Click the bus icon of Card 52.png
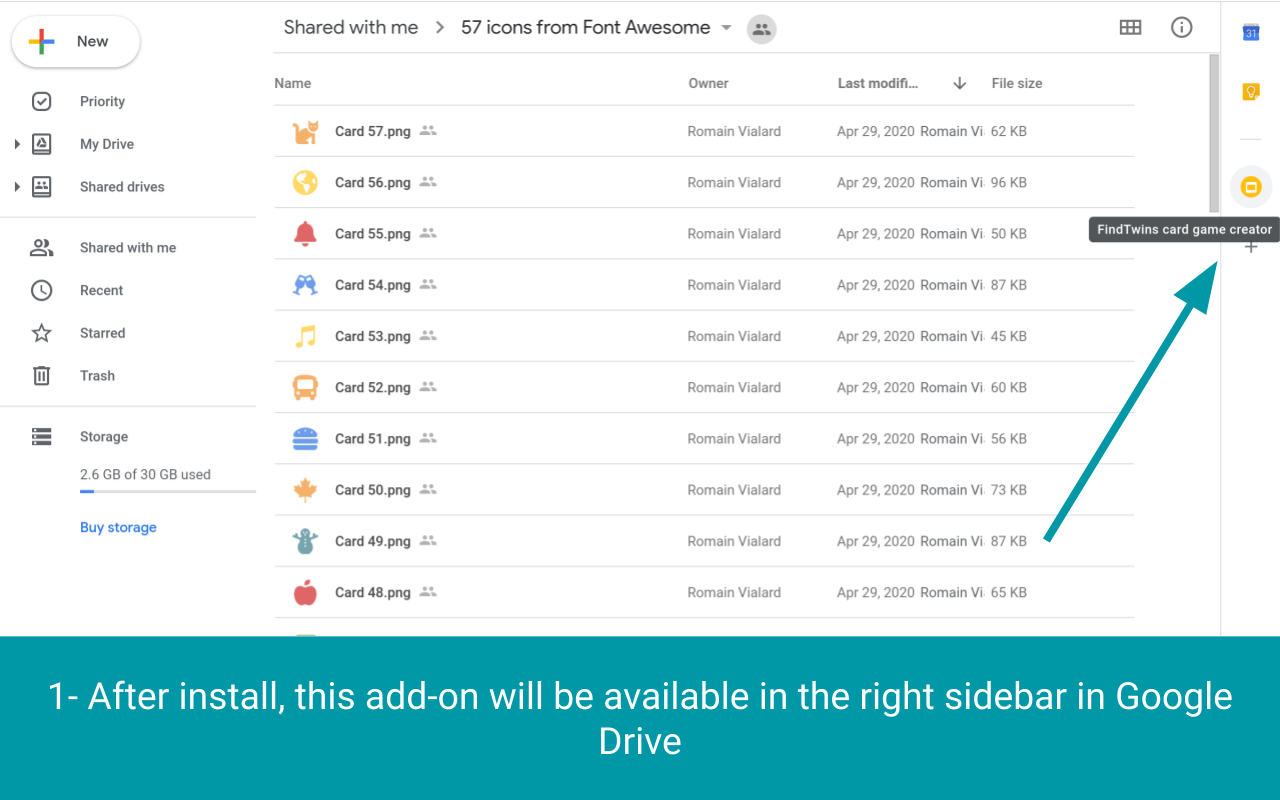Screen dimensions: 1280x800 (x=305, y=387)
